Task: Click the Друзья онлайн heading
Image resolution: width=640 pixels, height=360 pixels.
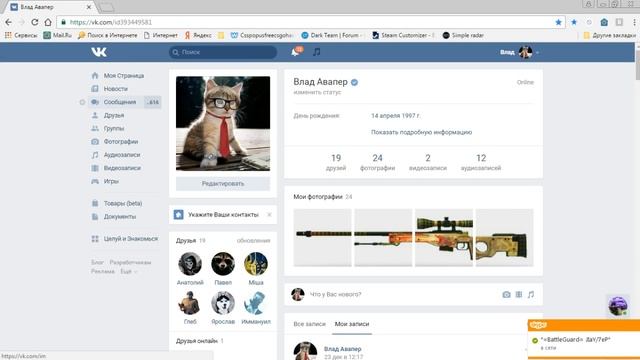Action: (197, 341)
